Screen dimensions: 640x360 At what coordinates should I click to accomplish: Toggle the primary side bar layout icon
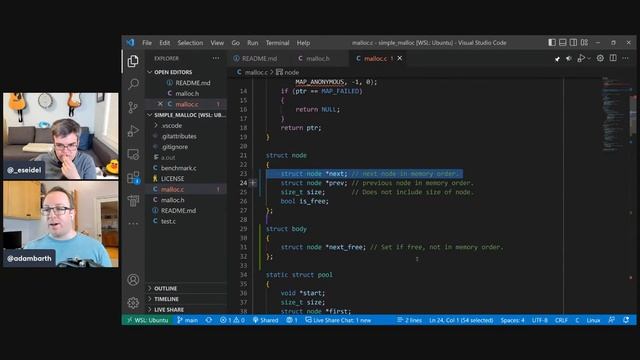[552, 42]
